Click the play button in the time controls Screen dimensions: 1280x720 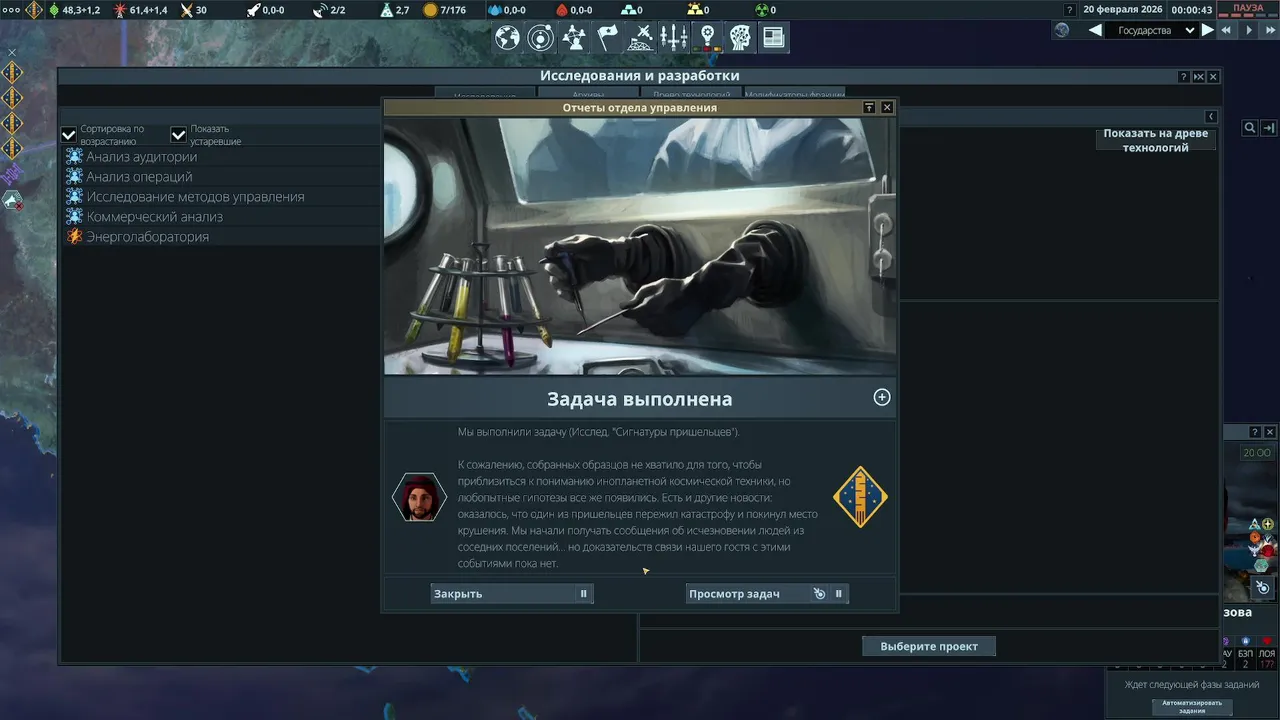pos(1248,30)
